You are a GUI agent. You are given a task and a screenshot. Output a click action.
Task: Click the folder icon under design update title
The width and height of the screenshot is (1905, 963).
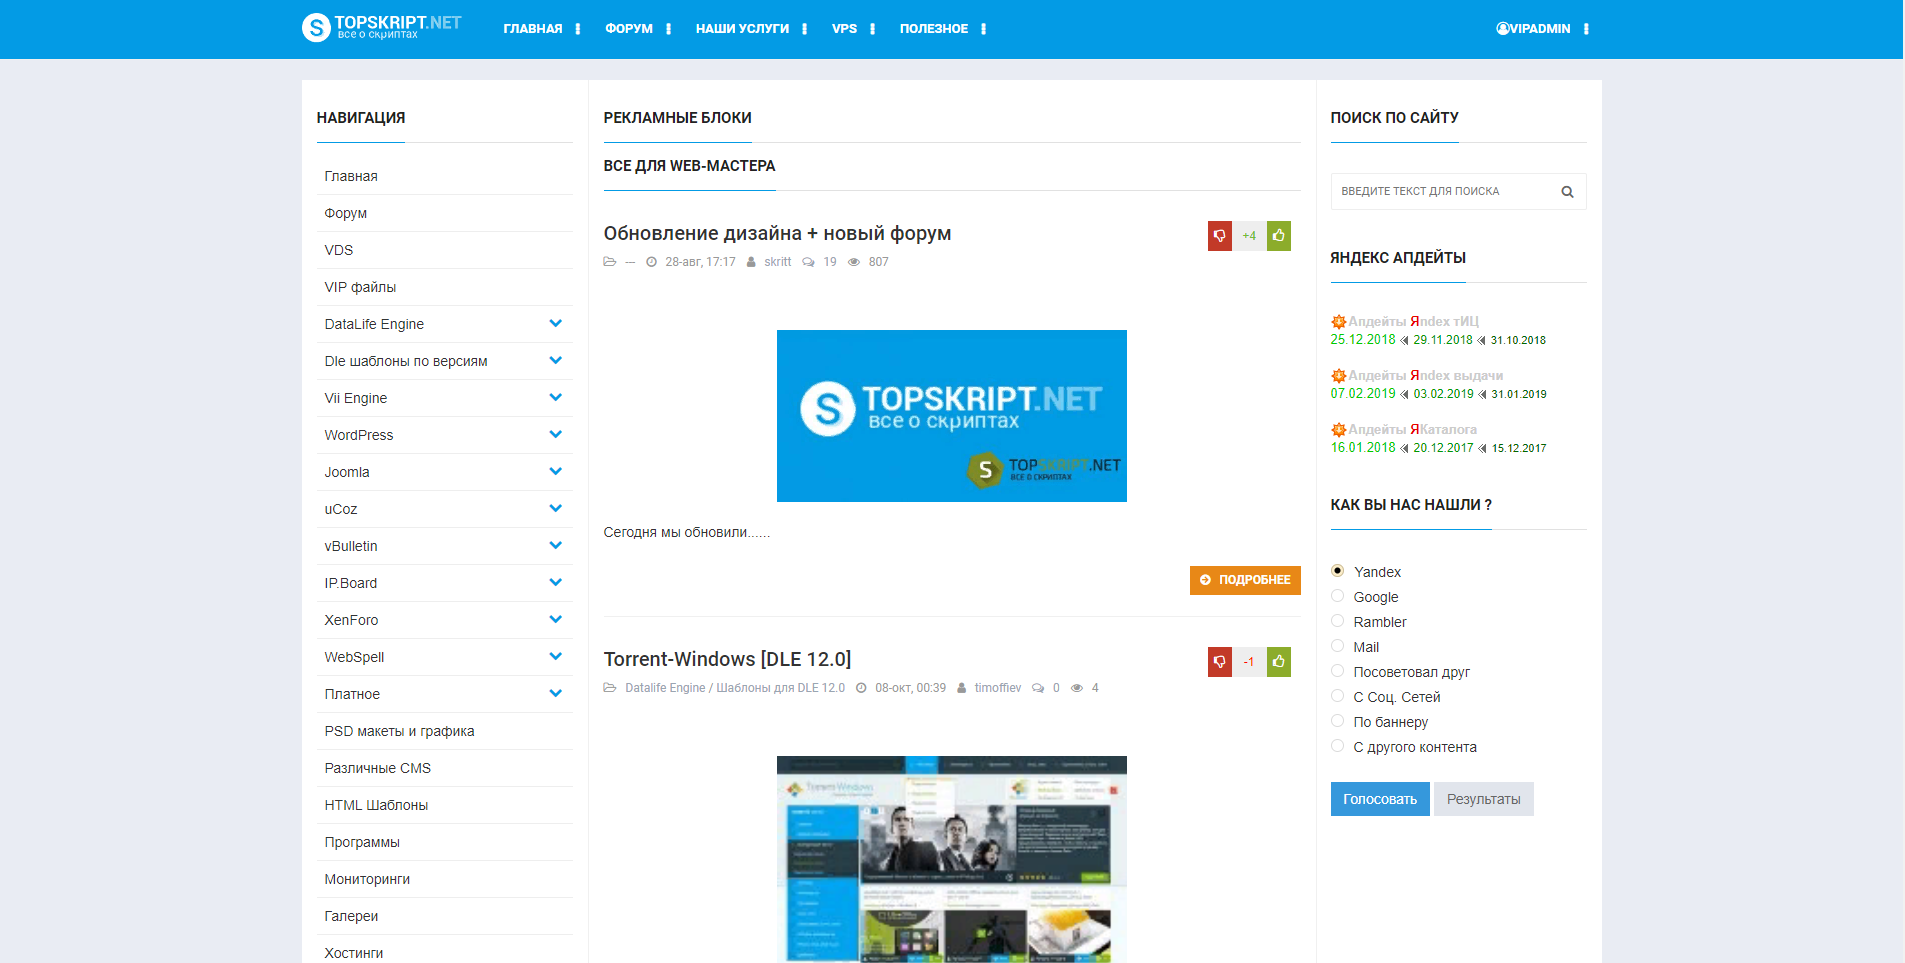coord(610,262)
